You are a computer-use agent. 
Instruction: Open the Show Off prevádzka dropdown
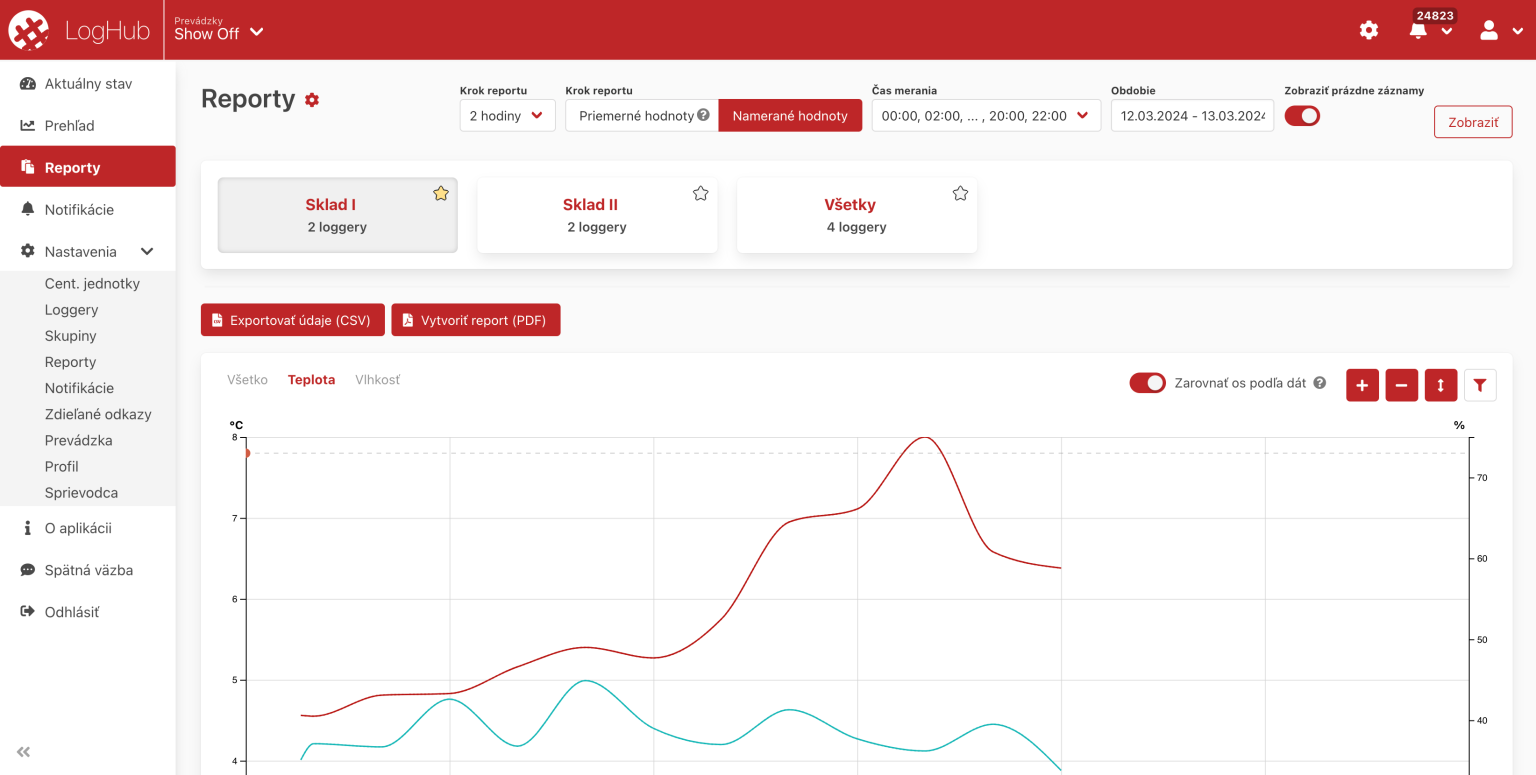coord(218,32)
